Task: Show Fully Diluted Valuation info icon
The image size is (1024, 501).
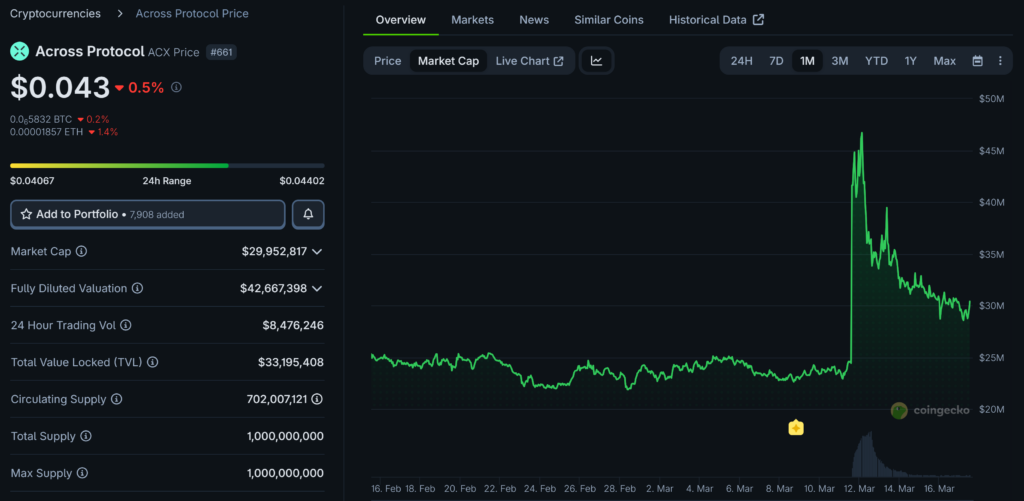Action: [x=138, y=288]
